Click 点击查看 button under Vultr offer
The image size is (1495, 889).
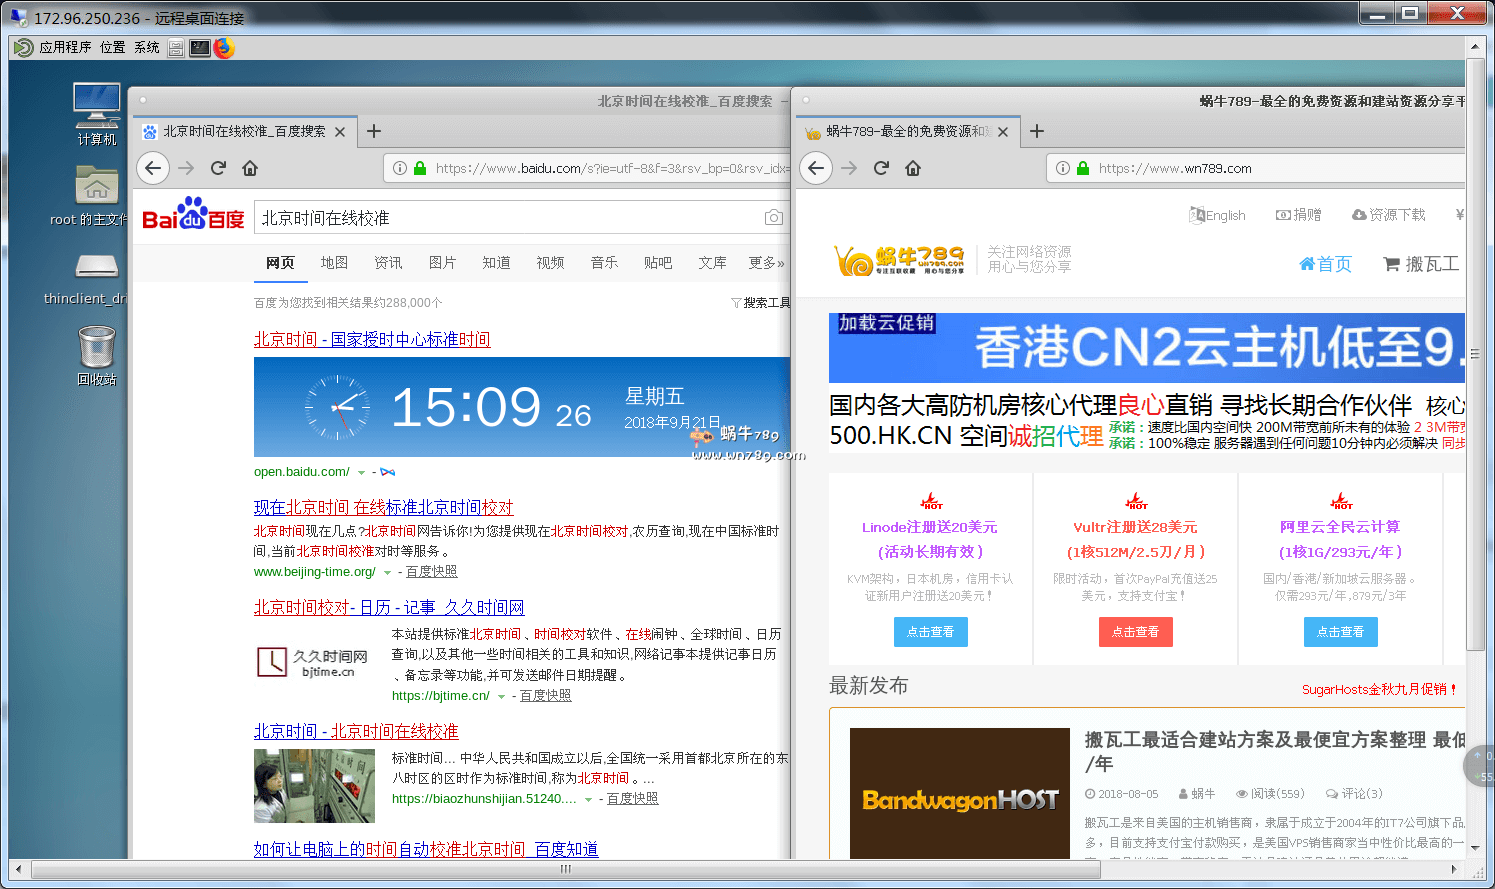(1135, 632)
